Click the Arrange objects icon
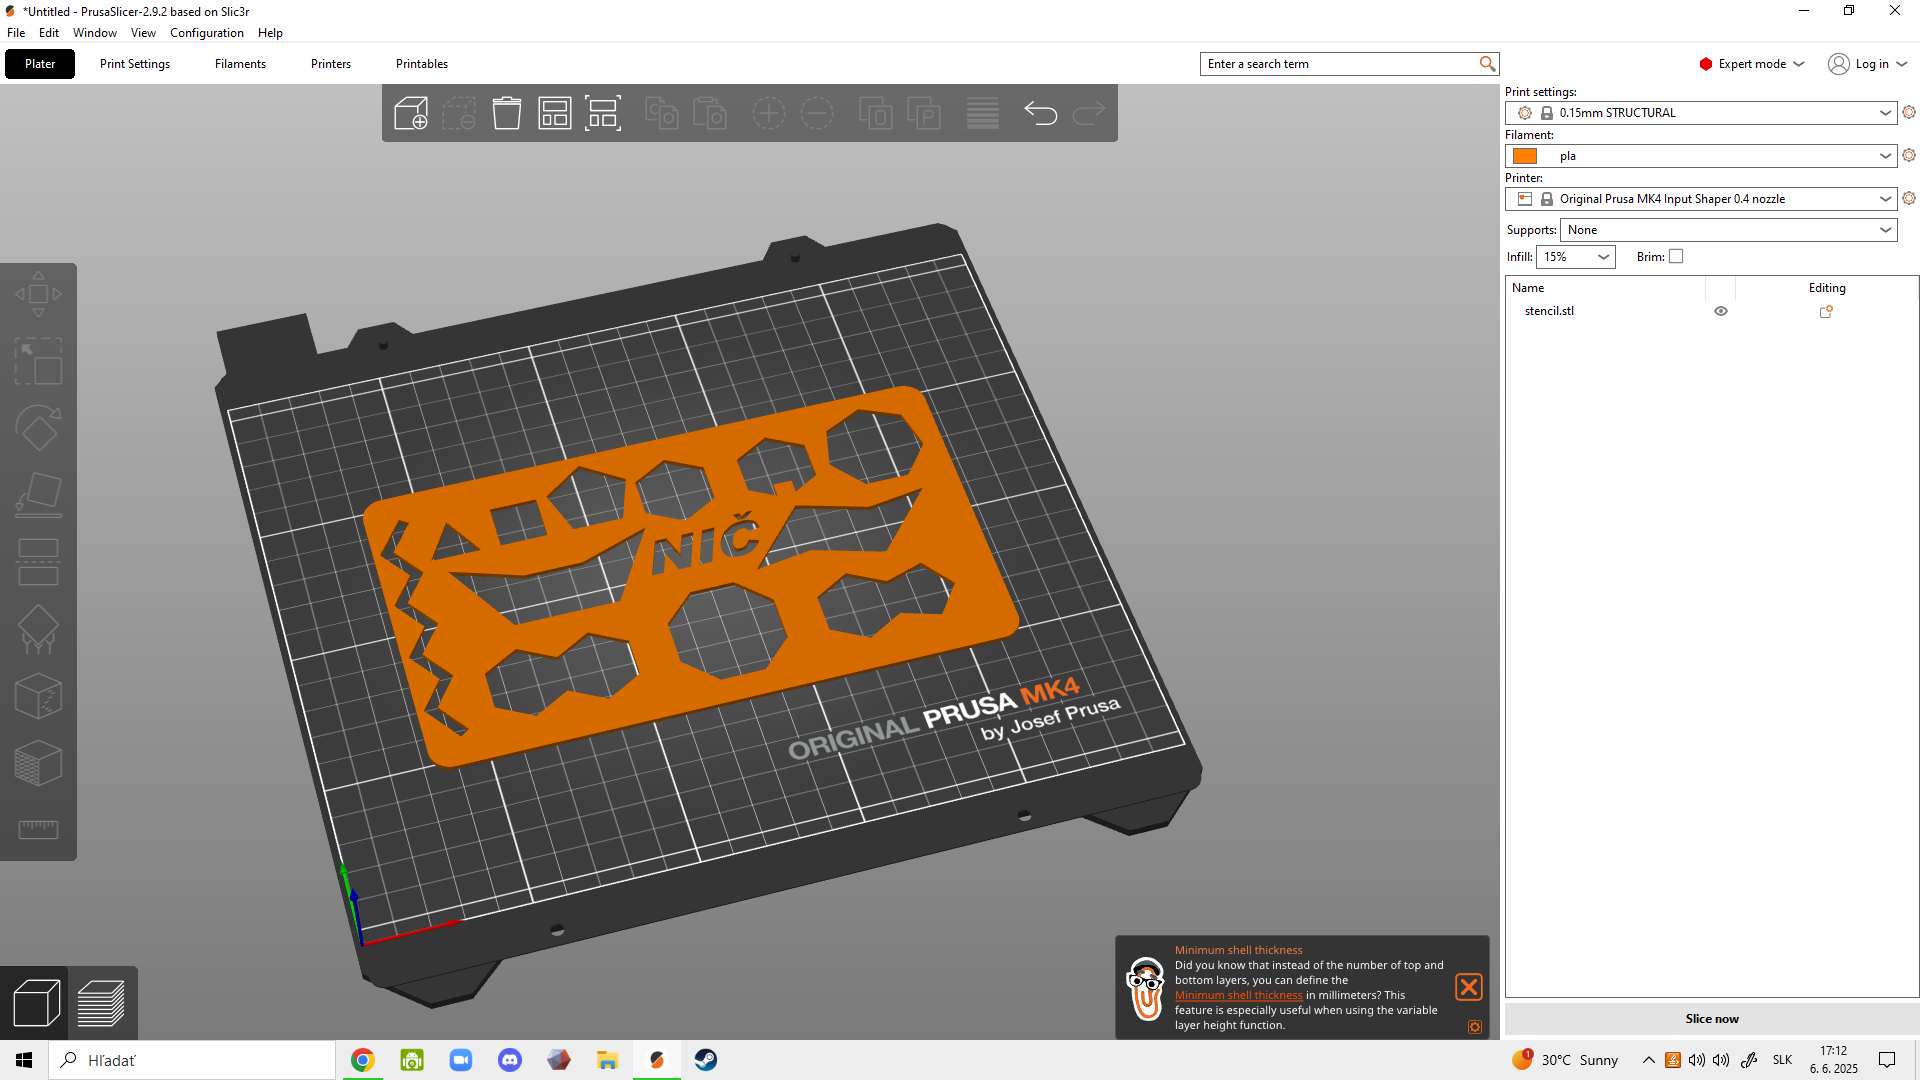The height and width of the screenshot is (1080, 1920). [555, 113]
